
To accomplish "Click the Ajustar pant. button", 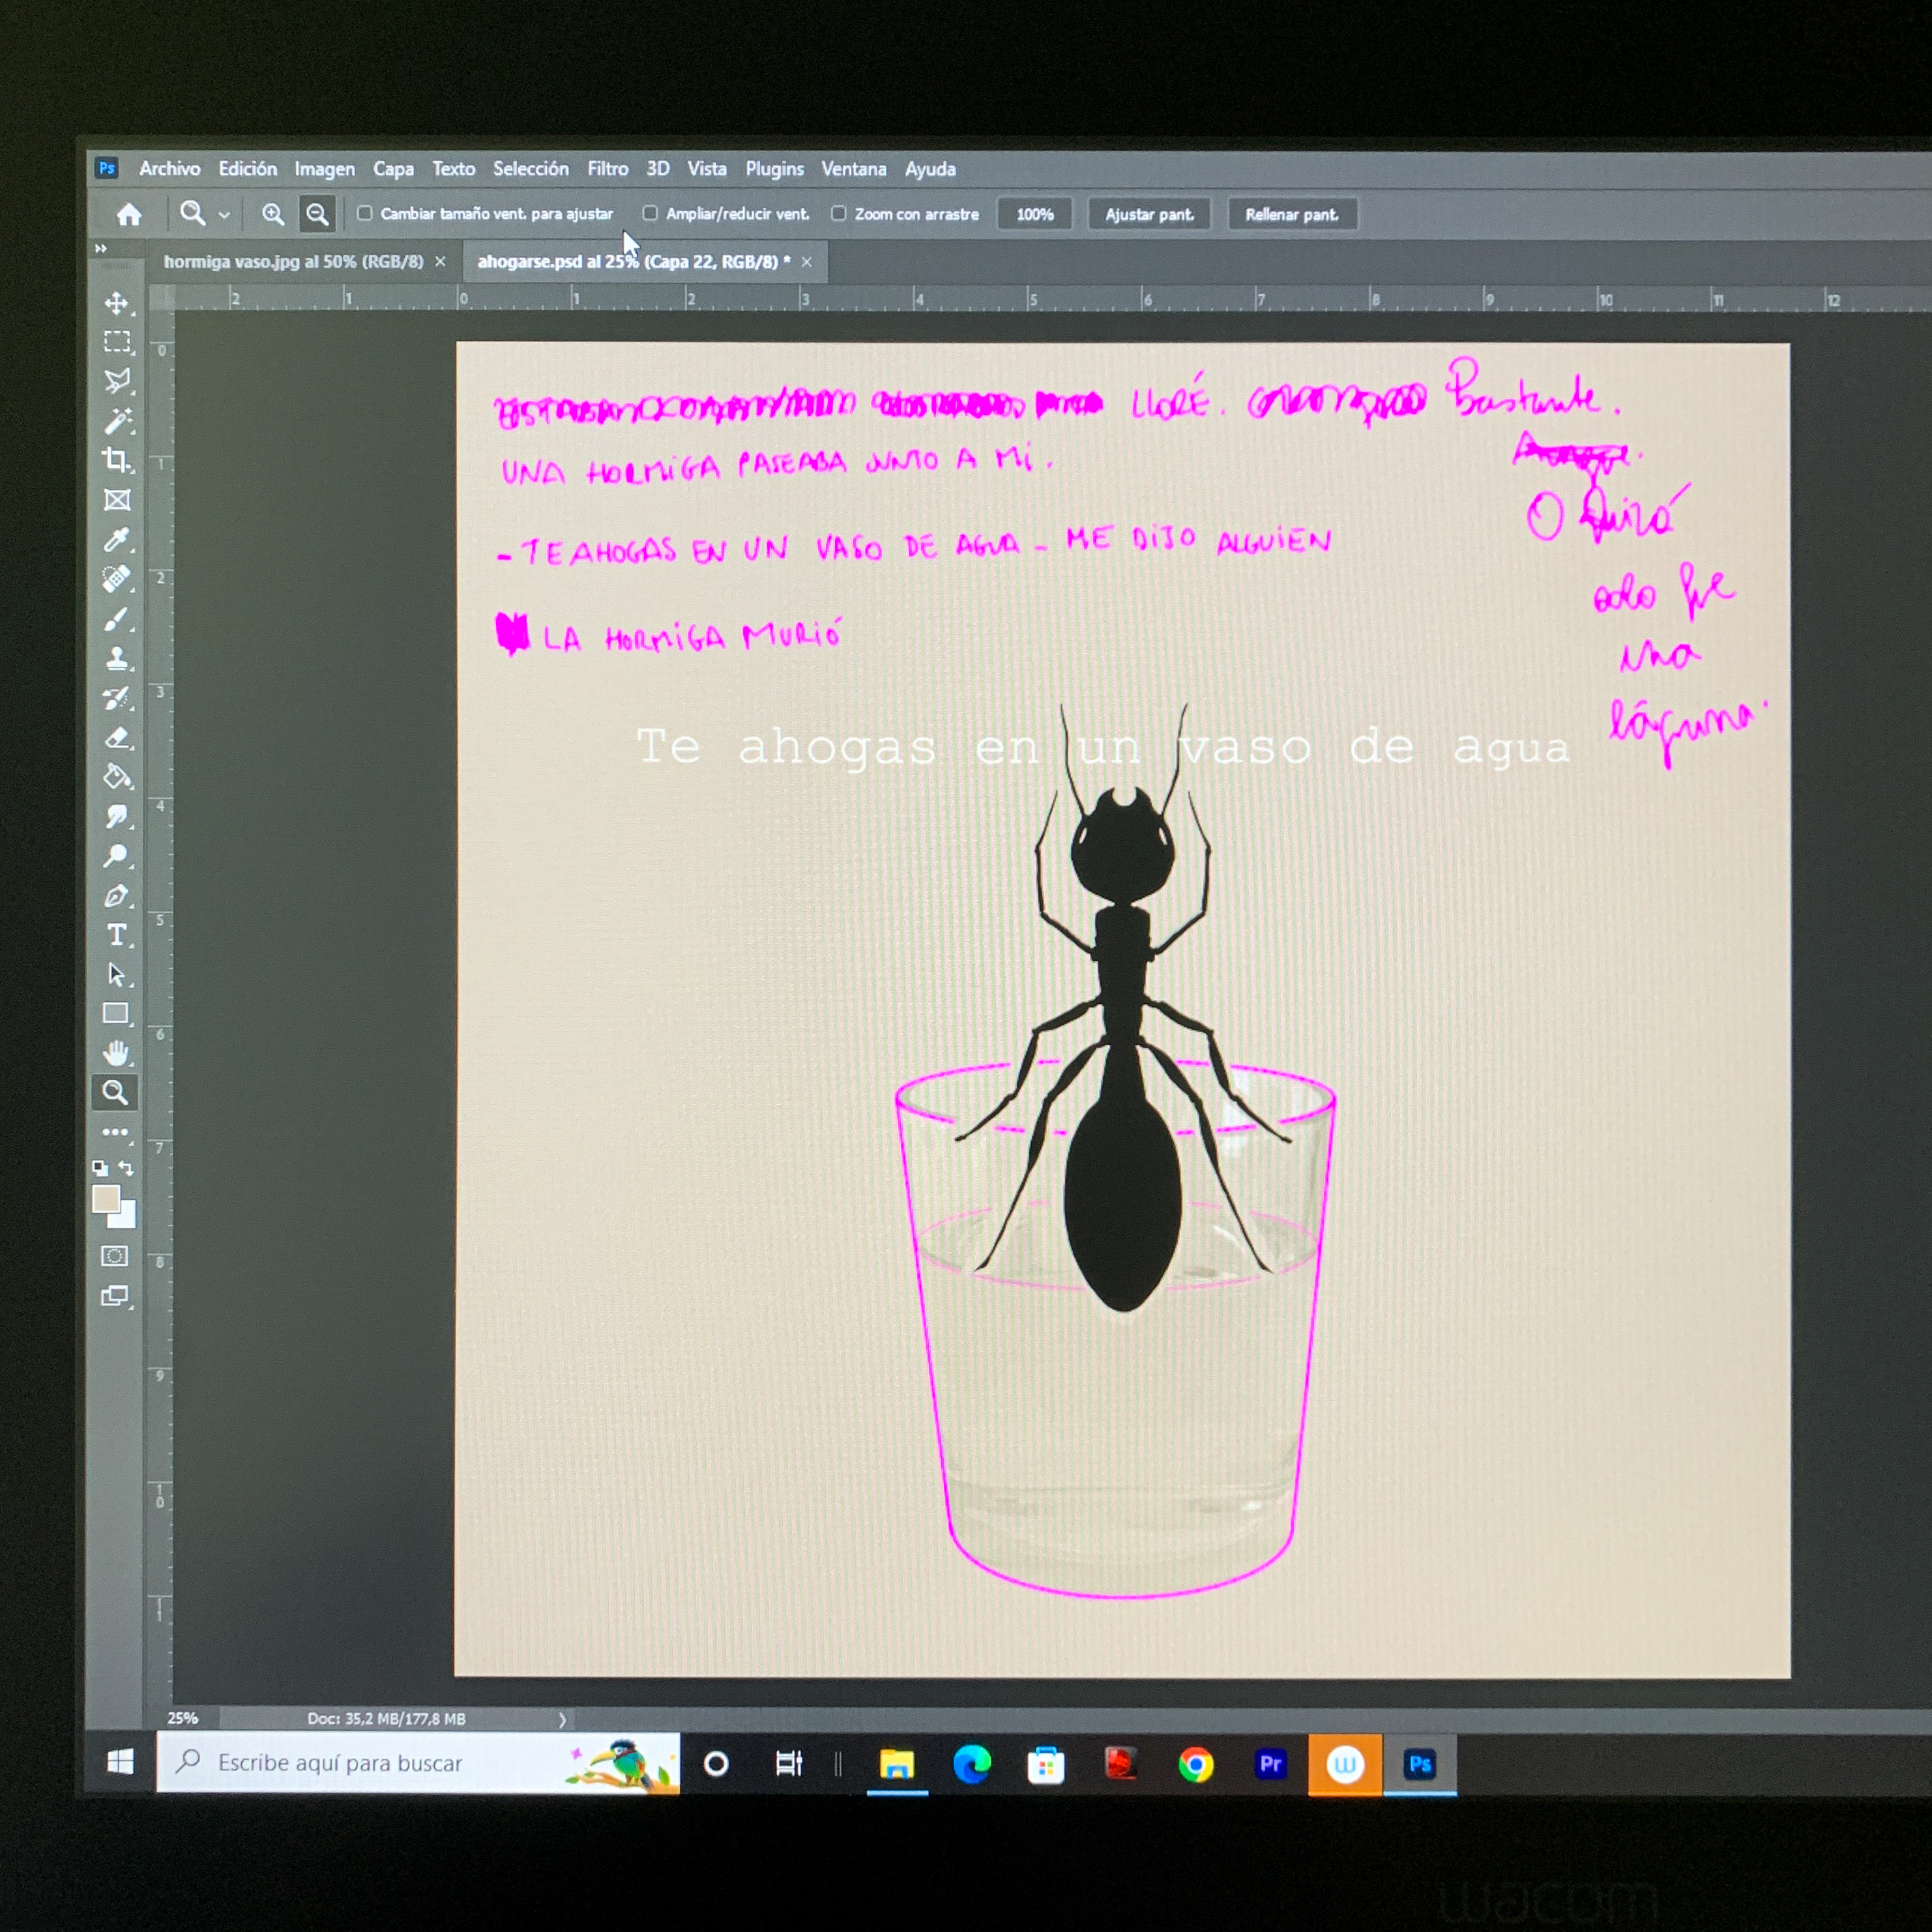I will click(1149, 214).
